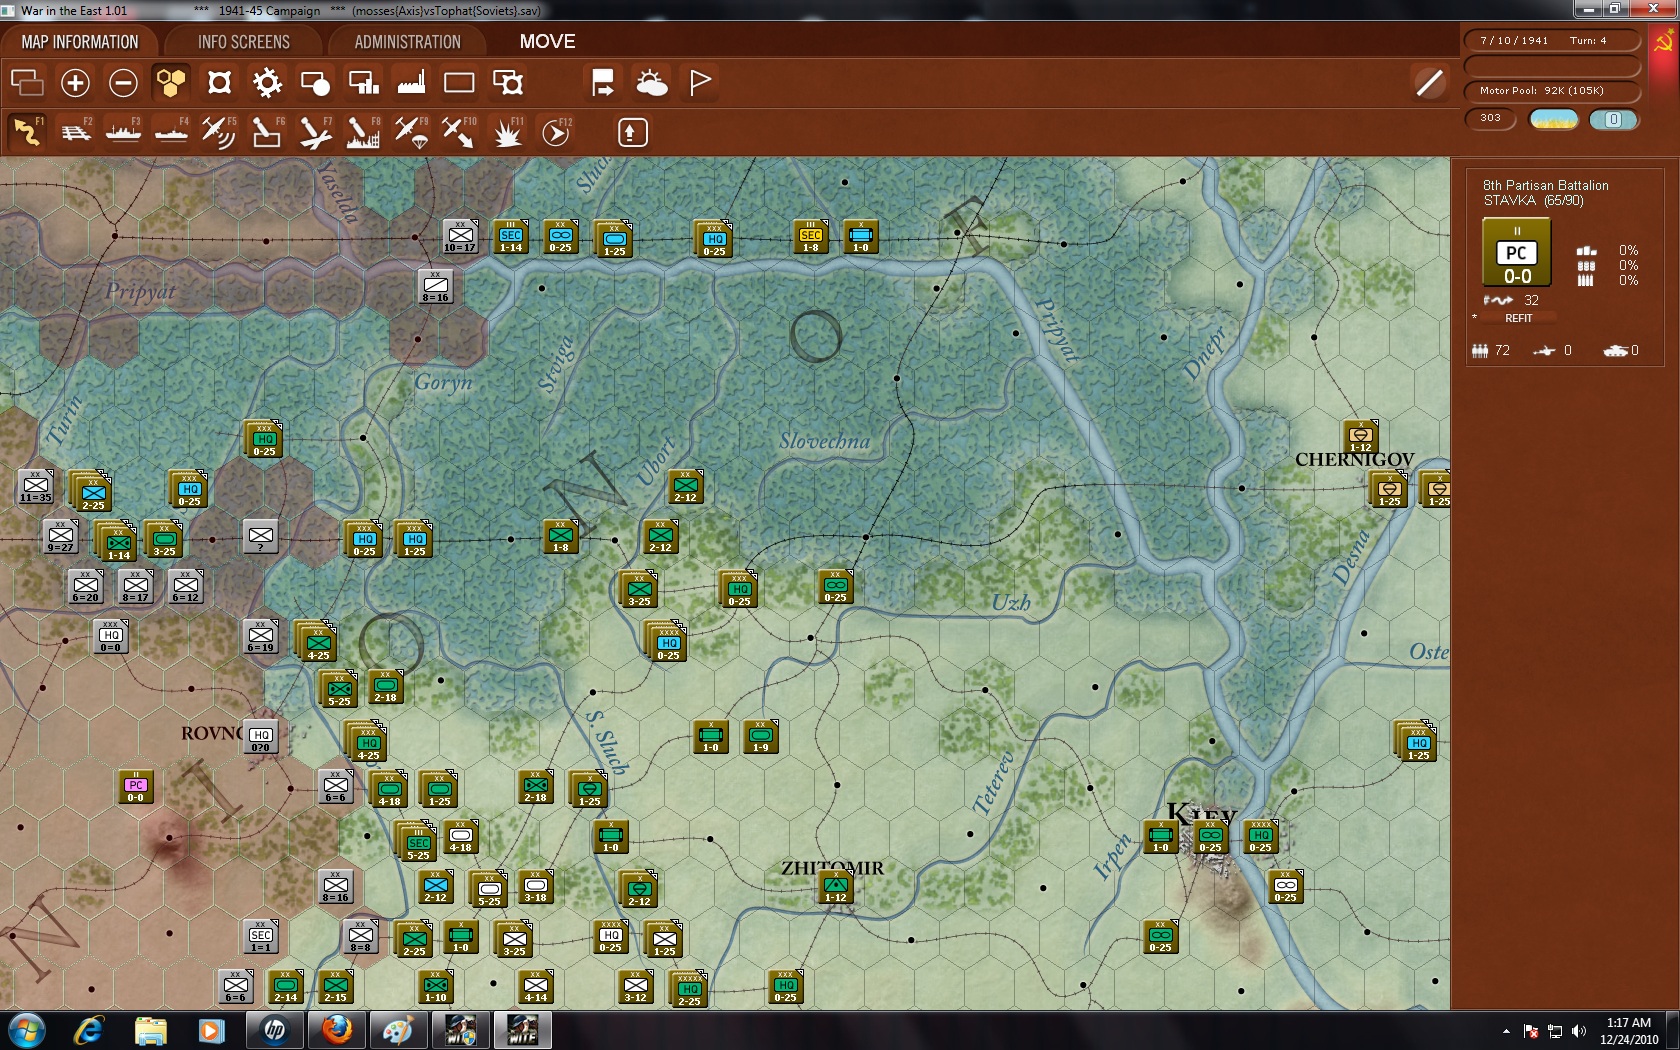This screenshot has height=1050, width=1680.
Task: Toggle the empty rectangle map overlay icon
Action: click(459, 82)
